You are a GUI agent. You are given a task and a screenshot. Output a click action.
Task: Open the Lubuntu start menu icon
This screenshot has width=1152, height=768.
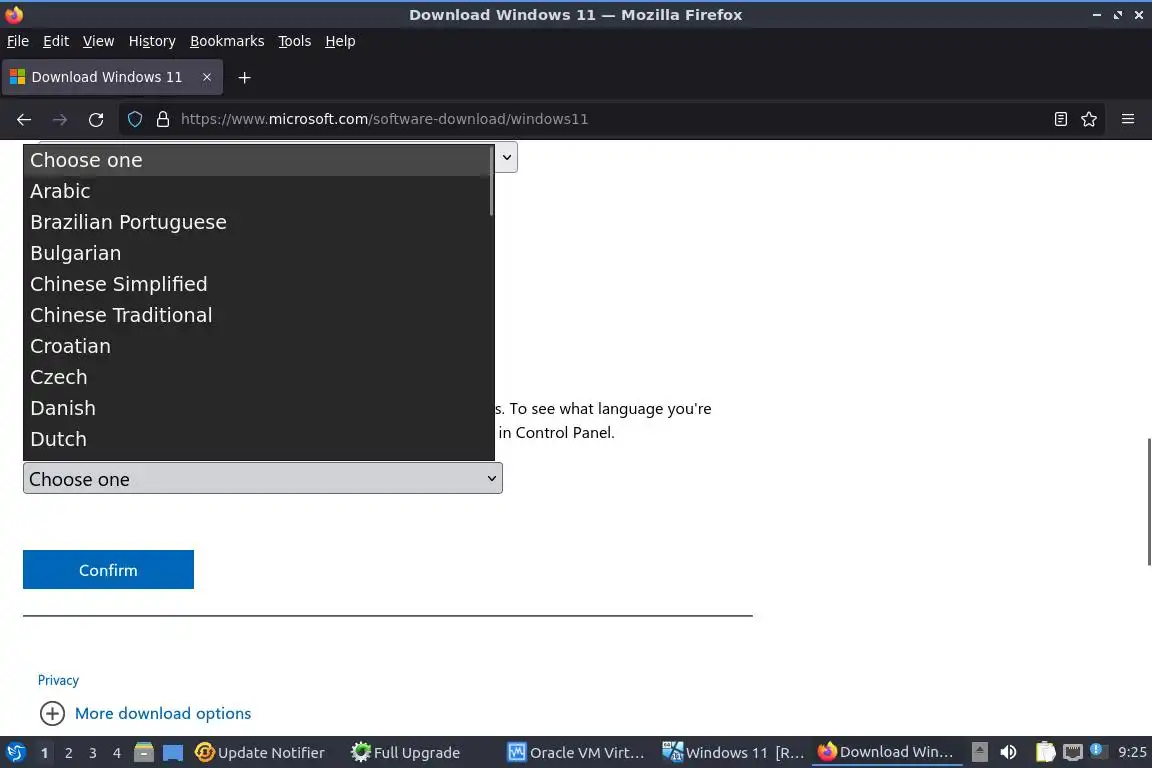point(15,752)
